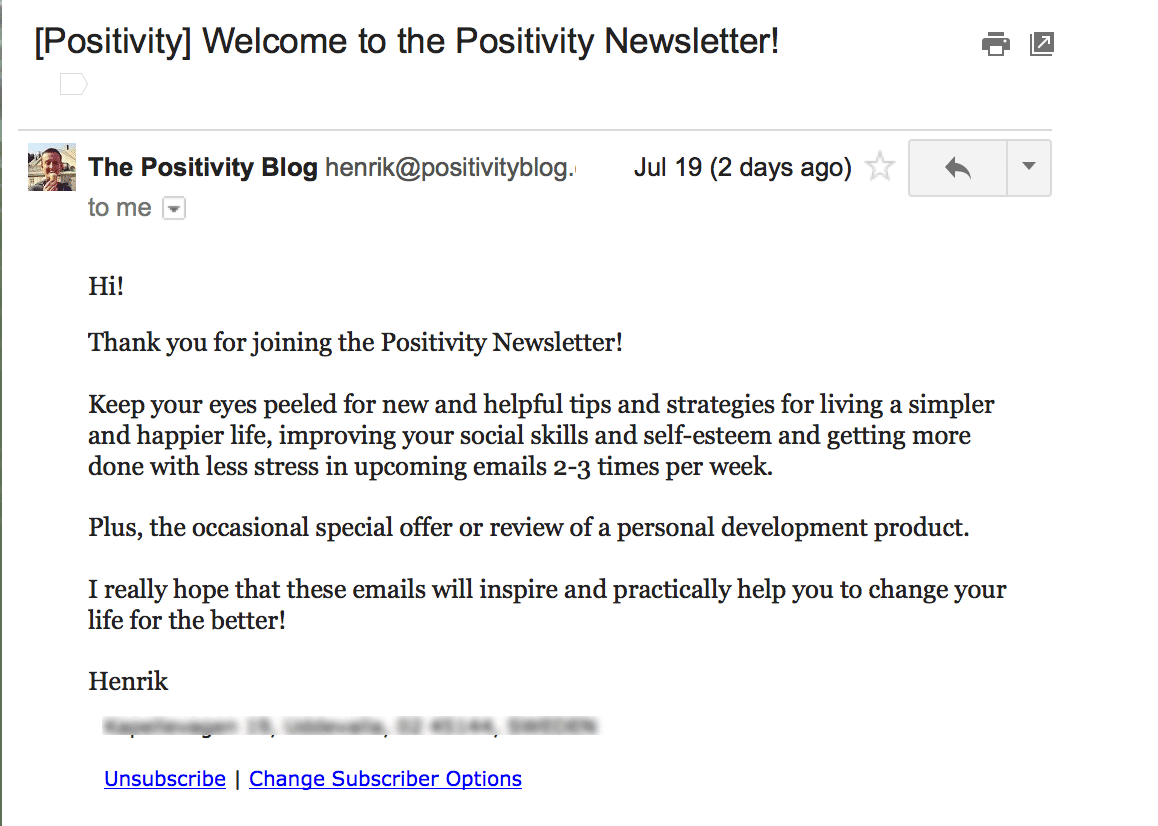Click the 'Thank you for joining' paragraph
This screenshot has width=1158, height=826.
[x=356, y=342]
